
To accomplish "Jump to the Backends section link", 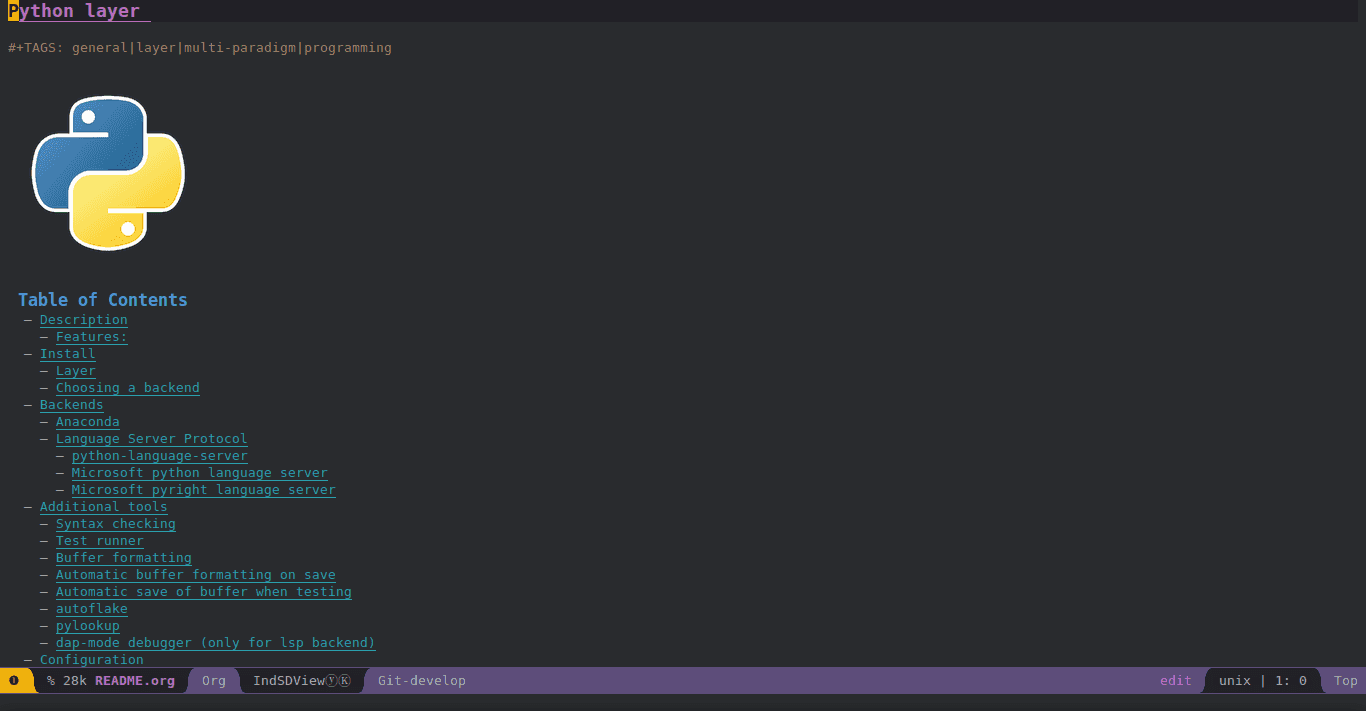I will click(x=72, y=405).
